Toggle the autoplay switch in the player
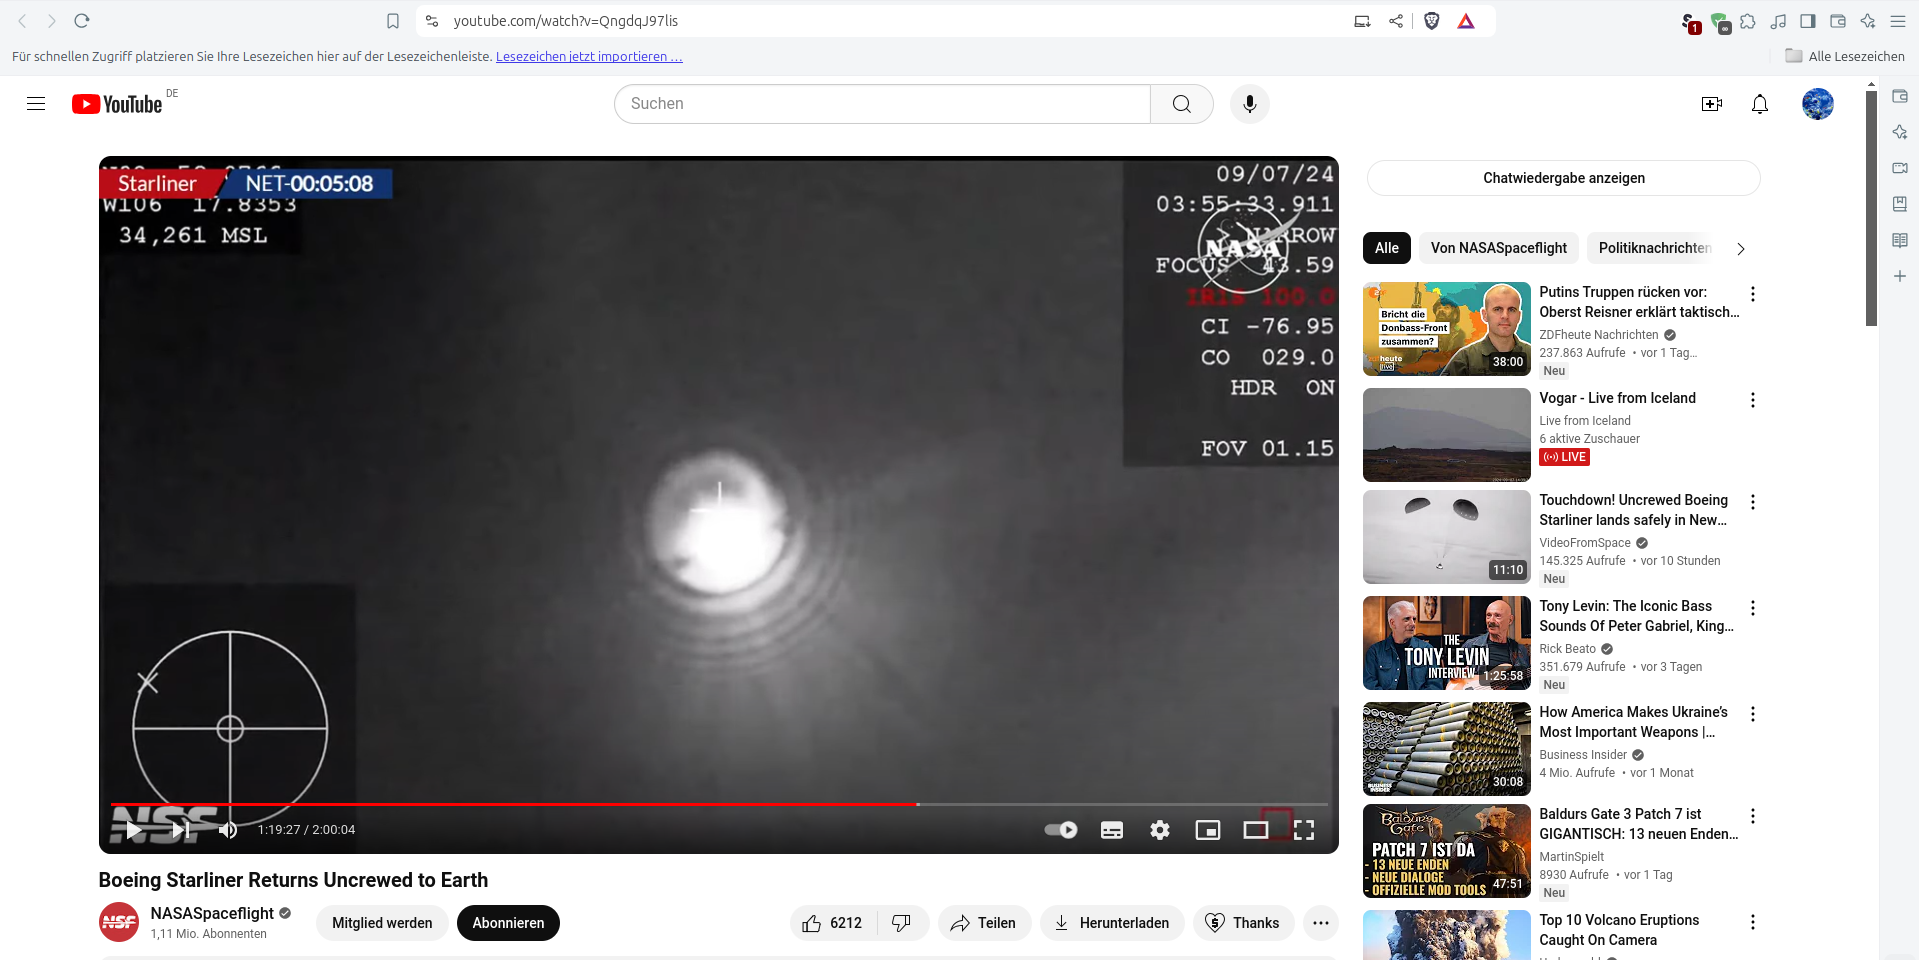 pos(1061,830)
